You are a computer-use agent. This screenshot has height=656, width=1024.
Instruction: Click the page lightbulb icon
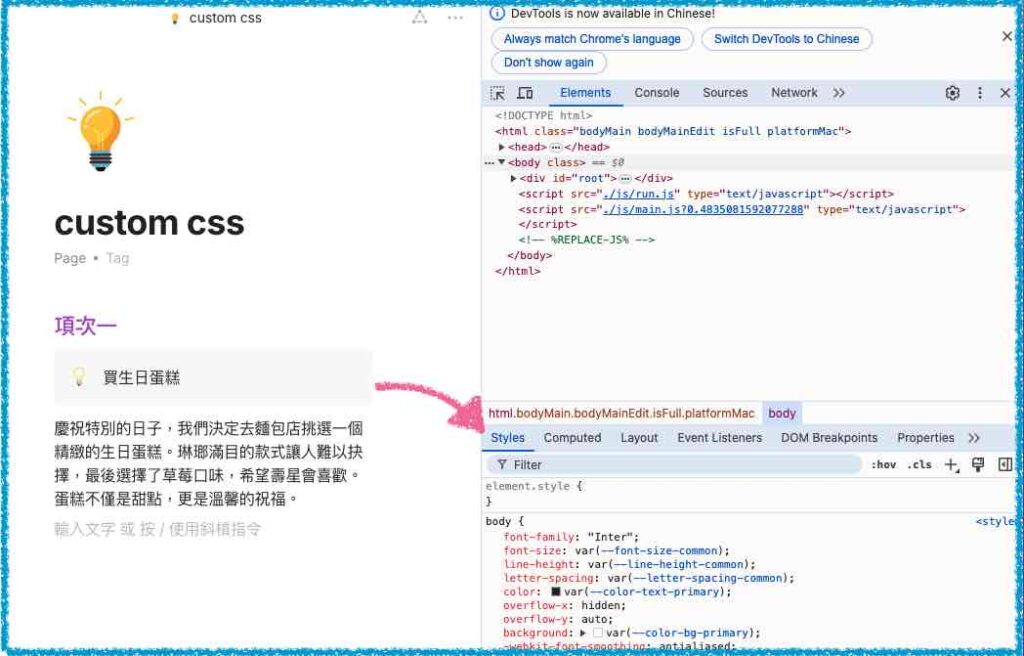[x=100, y=131]
